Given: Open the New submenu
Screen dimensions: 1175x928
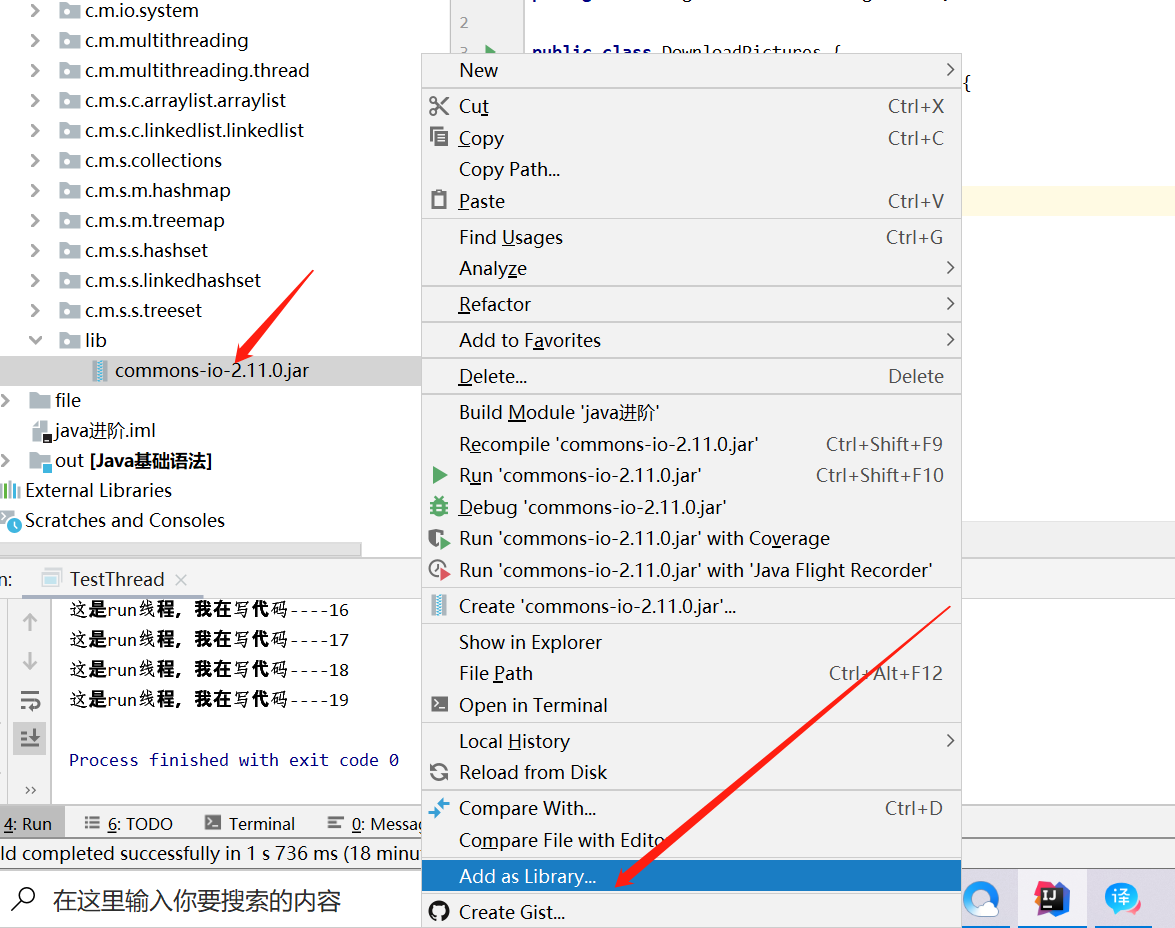Looking at the screenshot, I should (691, 70).
